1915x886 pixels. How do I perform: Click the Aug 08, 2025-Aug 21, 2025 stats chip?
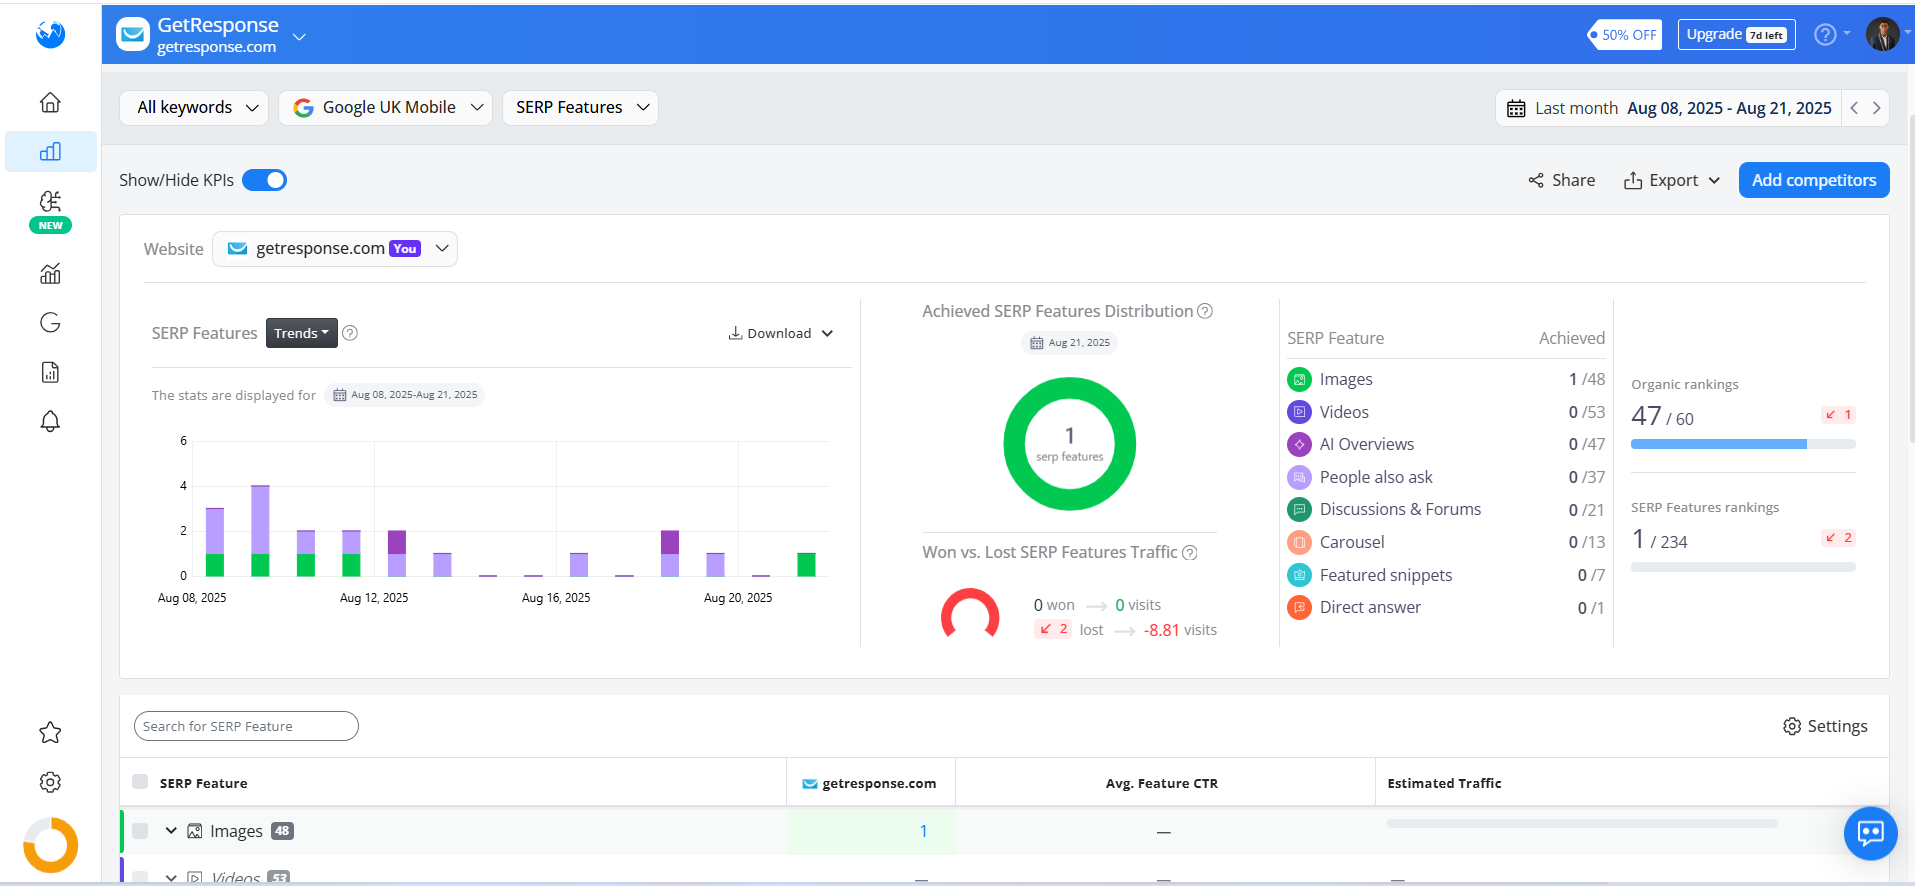[x=404, y=395]
